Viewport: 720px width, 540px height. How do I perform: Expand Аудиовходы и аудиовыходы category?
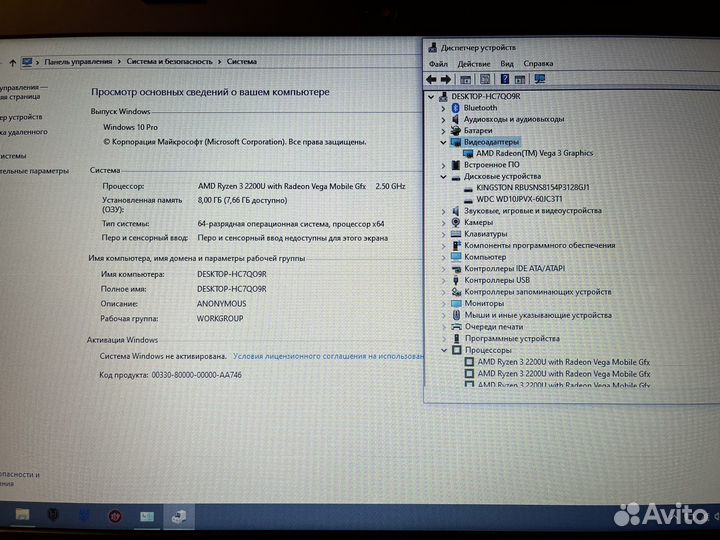(443, 119)
